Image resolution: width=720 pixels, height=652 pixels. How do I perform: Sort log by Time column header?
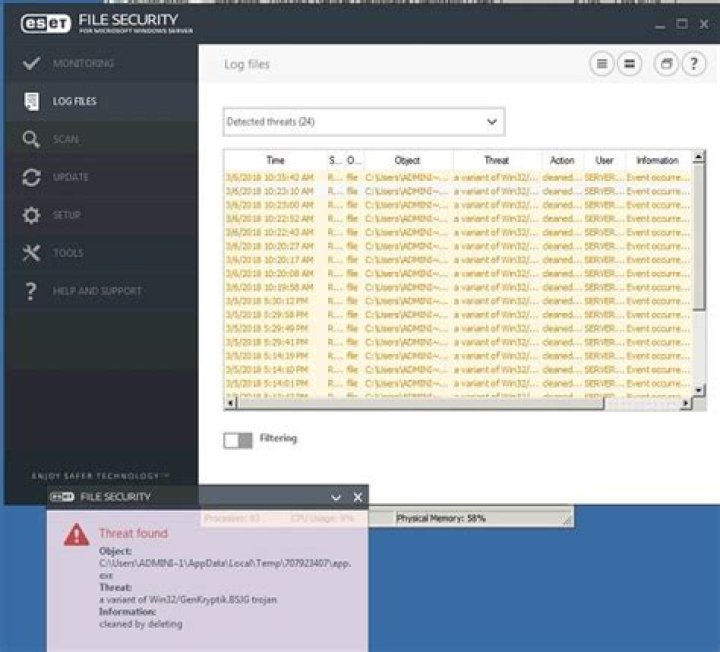[x=275, y=160]
